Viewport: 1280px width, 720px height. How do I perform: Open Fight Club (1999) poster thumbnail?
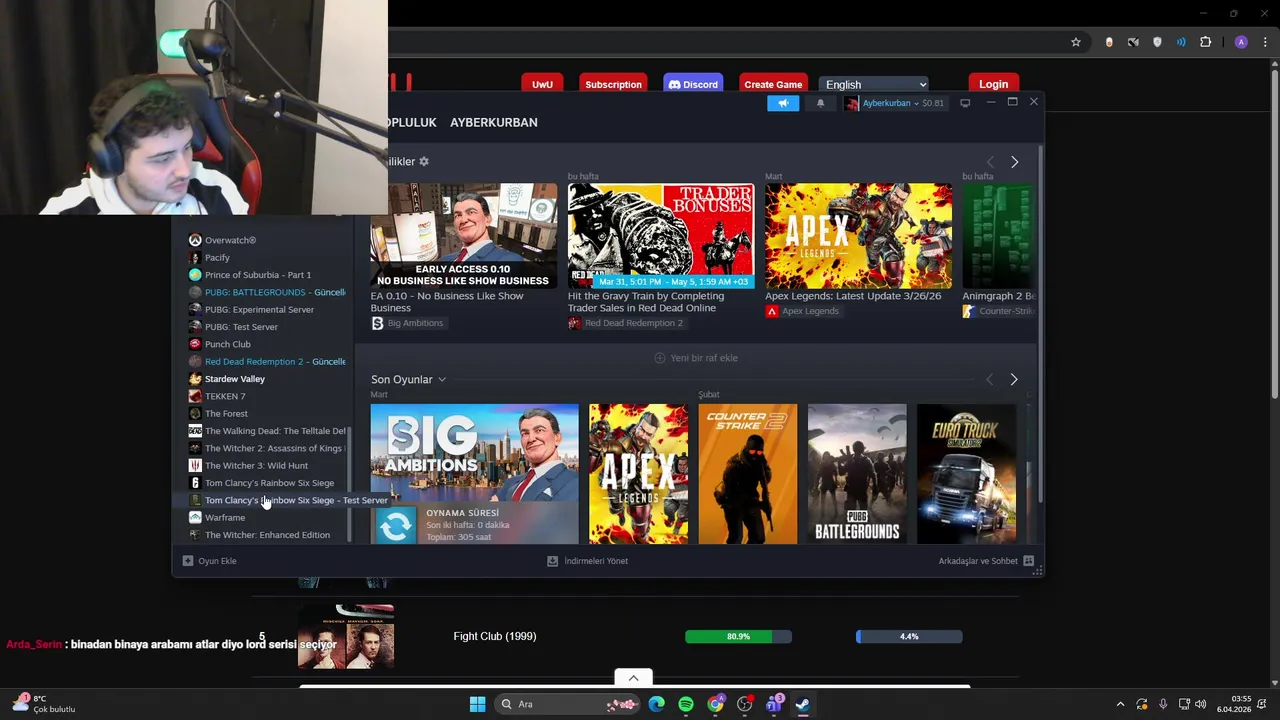click(346, 636)
